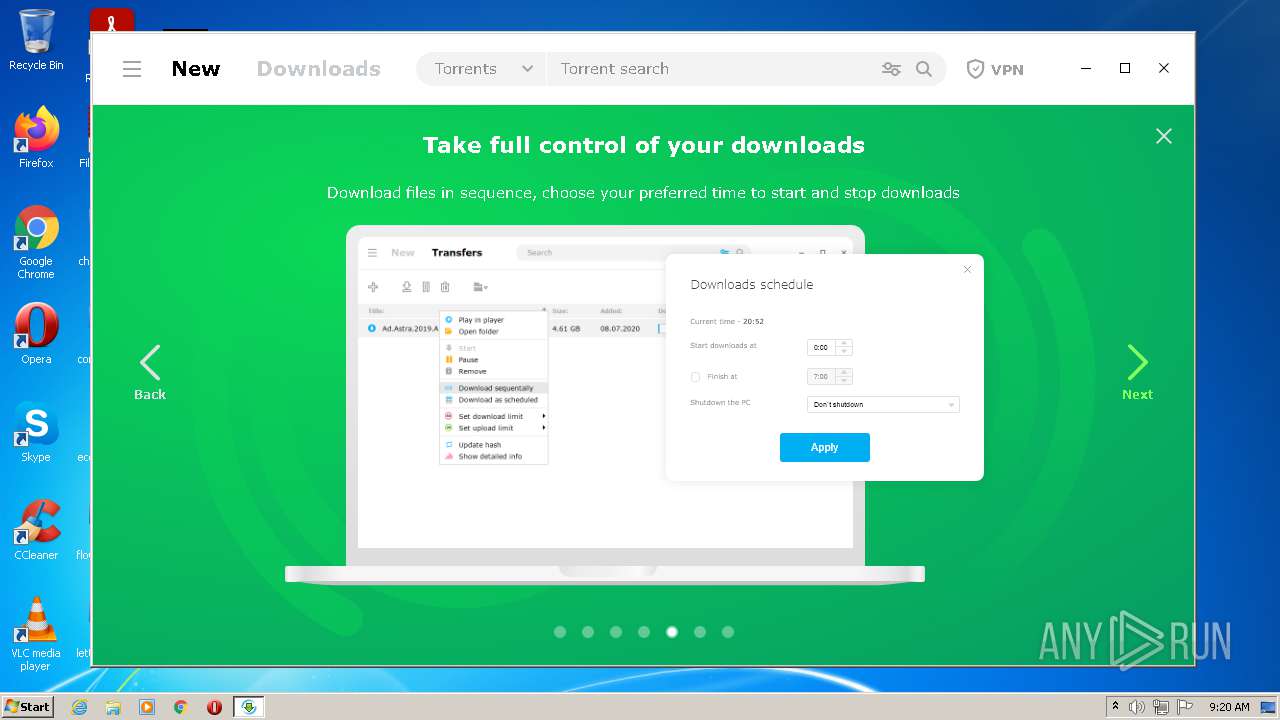Maximize the torrent client window
The width and height of the screenshot is (1280, 720).
pyautogui.click(x=1125, y=68)
